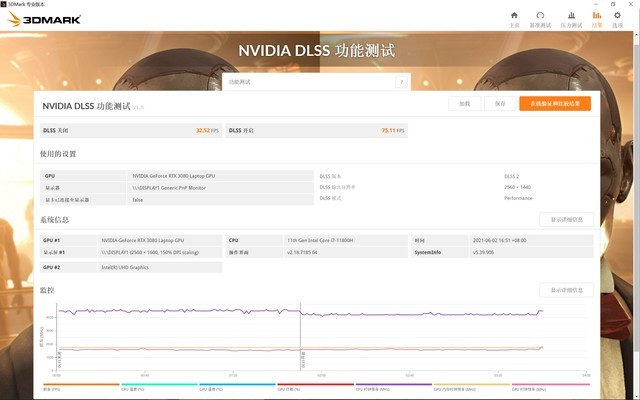The height and width of the screenshot is (400, 640).
Task: Click the 2560 × 1440 output resolution value
Action: (518, 187)
